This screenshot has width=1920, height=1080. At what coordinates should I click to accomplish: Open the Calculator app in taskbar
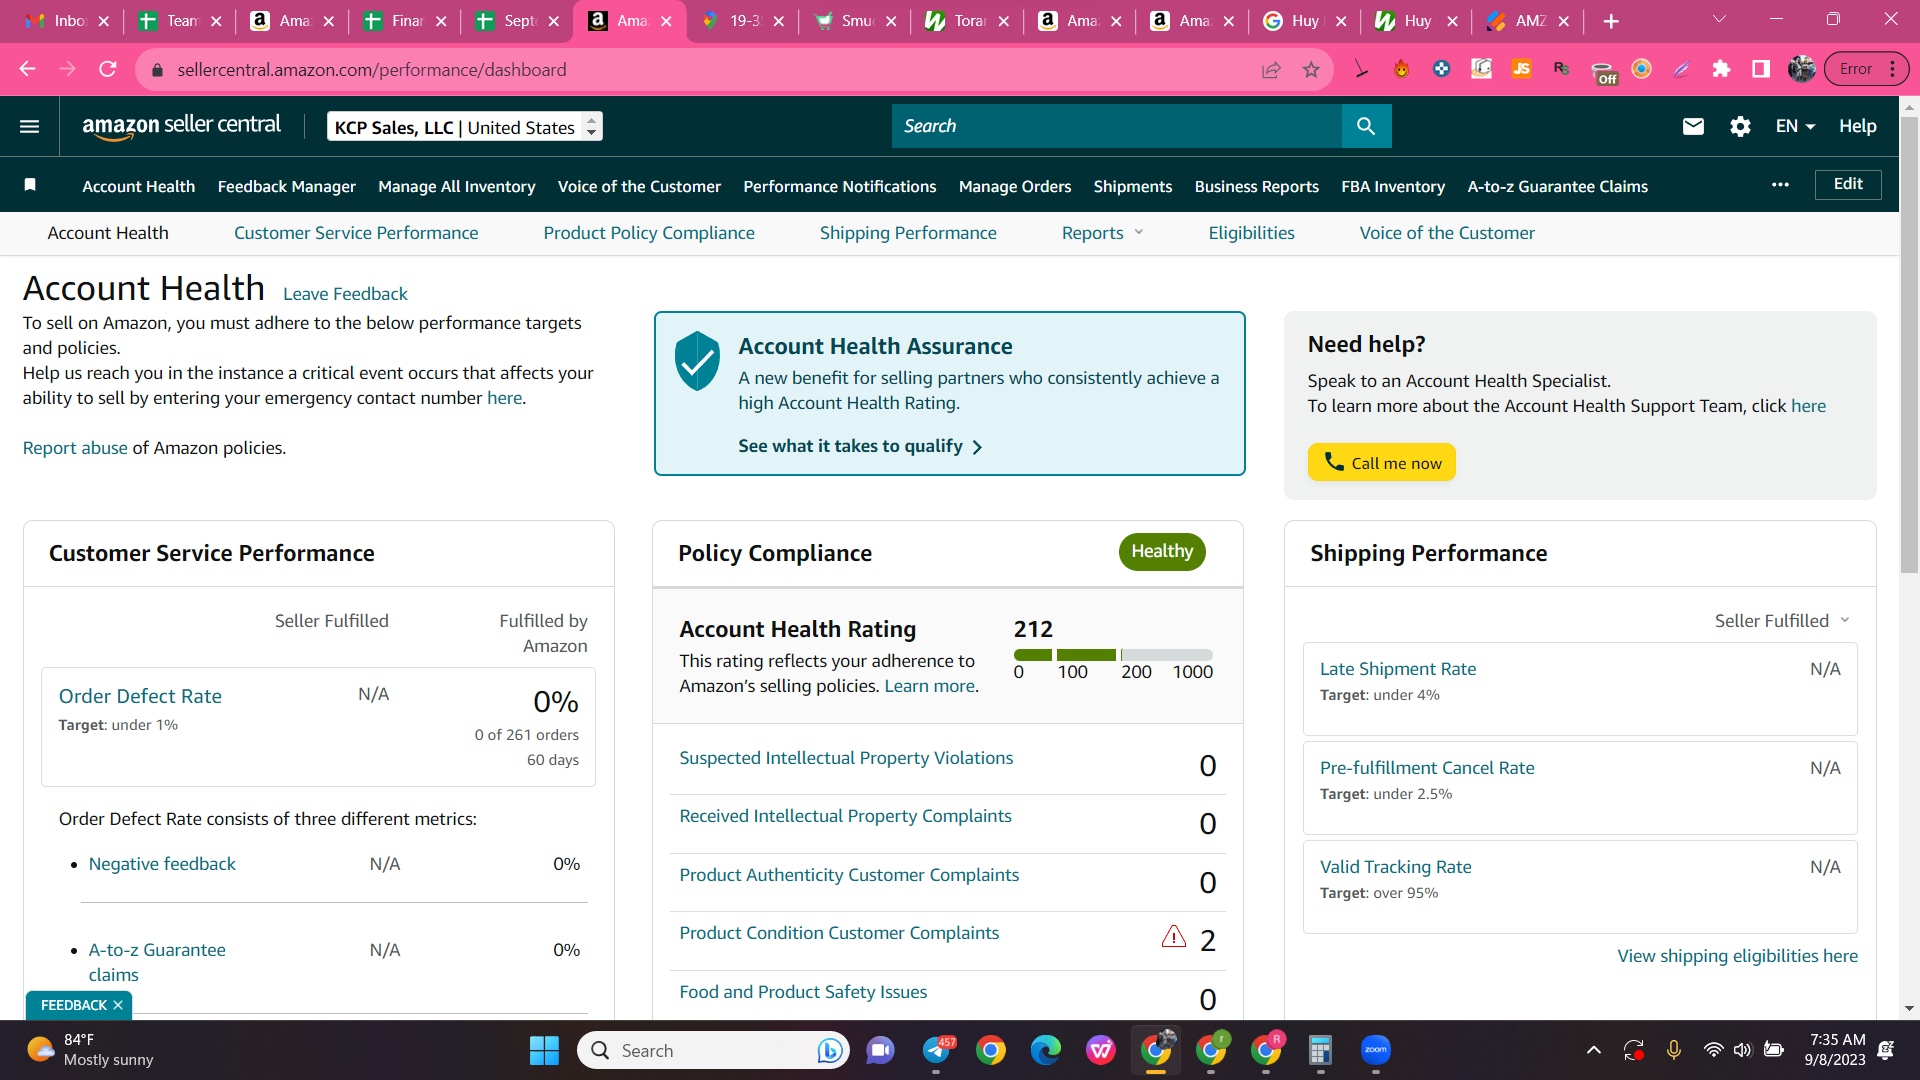pyautogui.click(x=1320, y=1050)
